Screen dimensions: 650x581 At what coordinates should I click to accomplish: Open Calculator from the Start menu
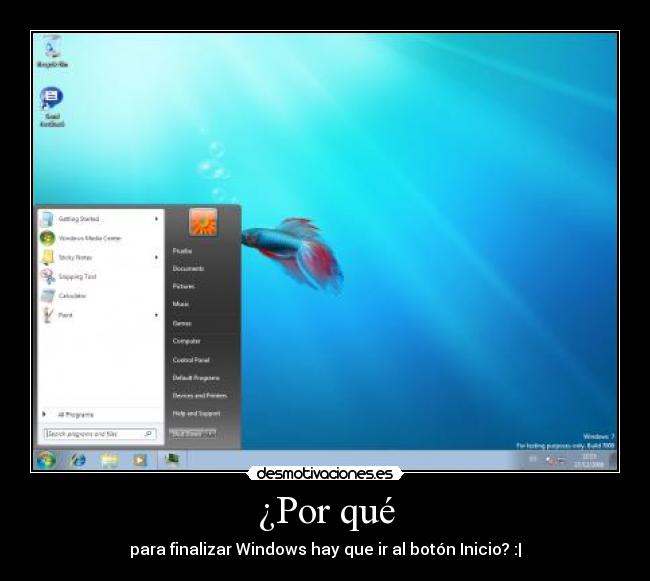pyautogui.click(x=100, y=295)
